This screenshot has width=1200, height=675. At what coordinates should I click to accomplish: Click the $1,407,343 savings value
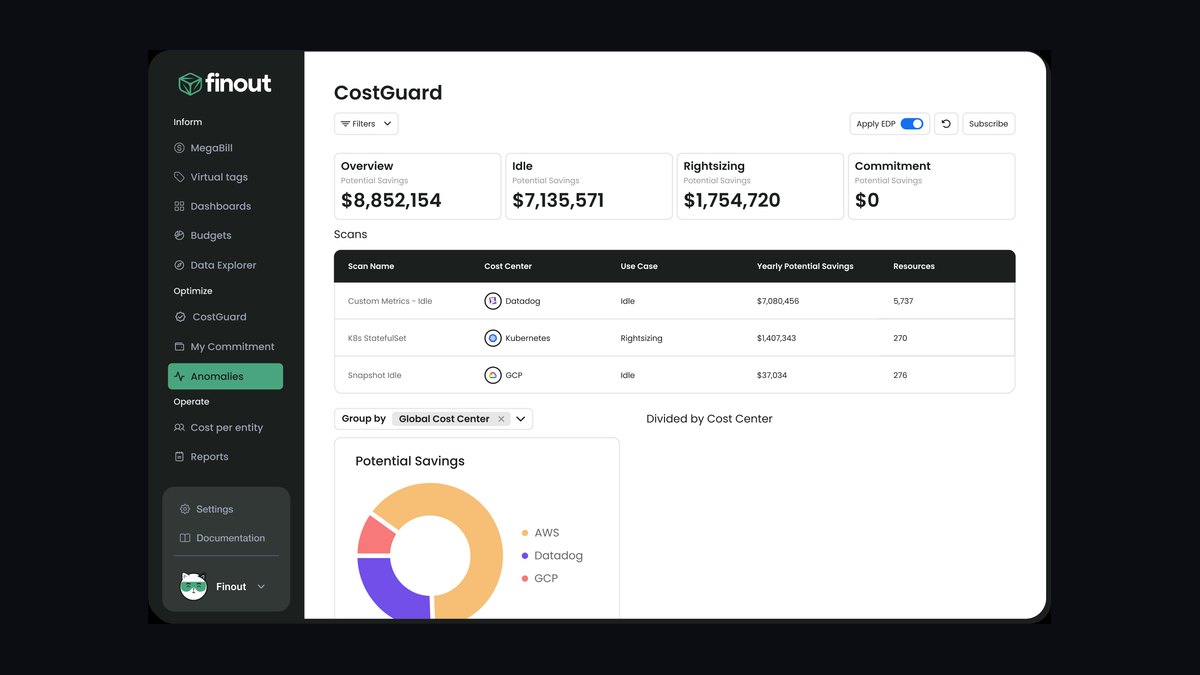(777, 338)
